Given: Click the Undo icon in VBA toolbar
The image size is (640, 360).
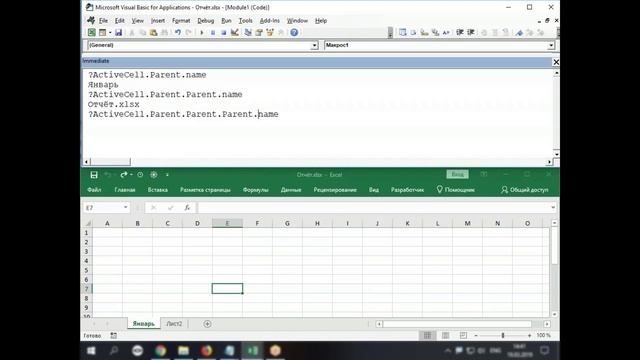Looking at the screenshot, I should click(x=178, y=33).
